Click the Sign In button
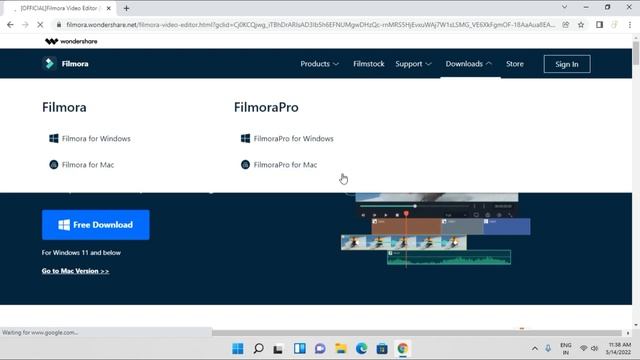 click(567, 64)
